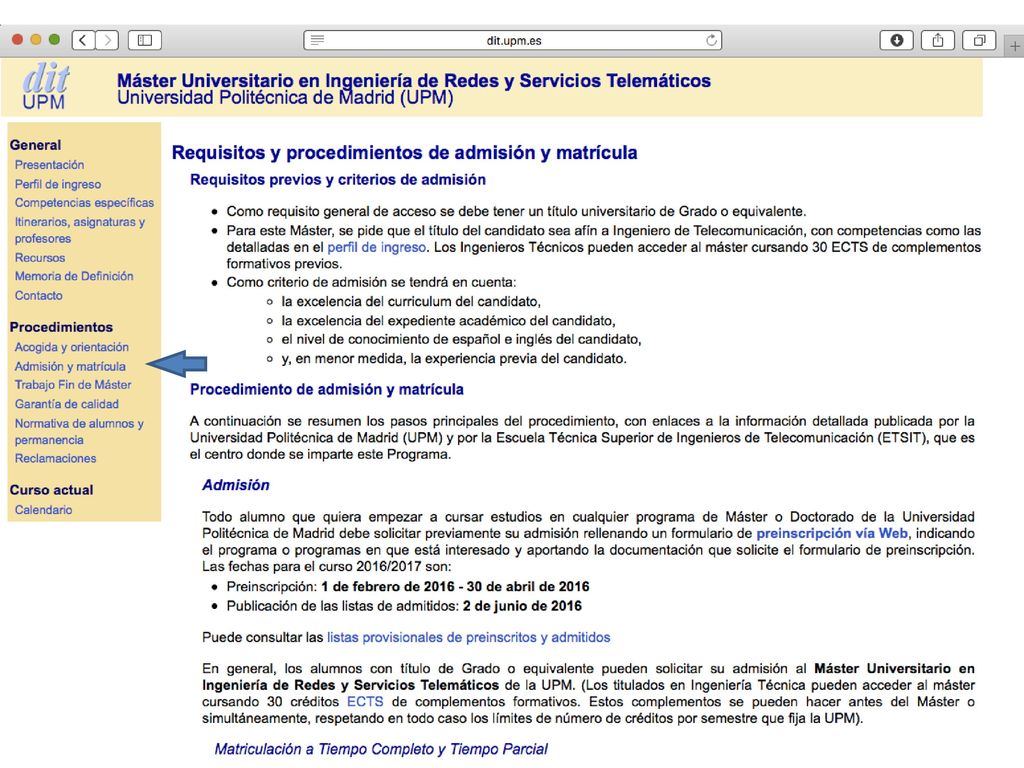Add a new tab with the plus button
Viewport: 1024px width, 768px height.
pos(1014,46)
